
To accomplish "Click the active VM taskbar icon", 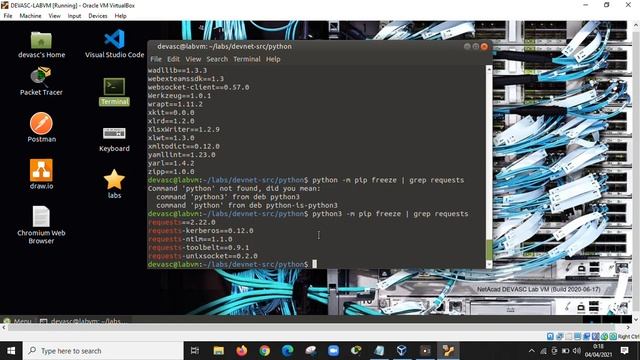I will coord(448,351).
